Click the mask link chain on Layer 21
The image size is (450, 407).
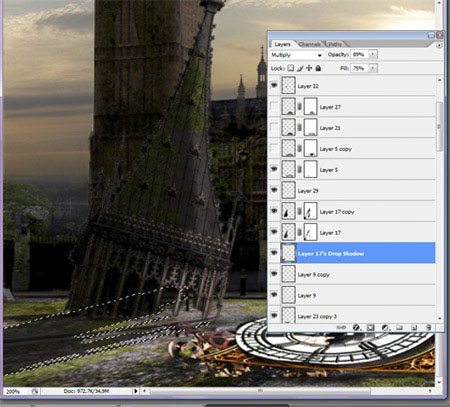[299, 128]
